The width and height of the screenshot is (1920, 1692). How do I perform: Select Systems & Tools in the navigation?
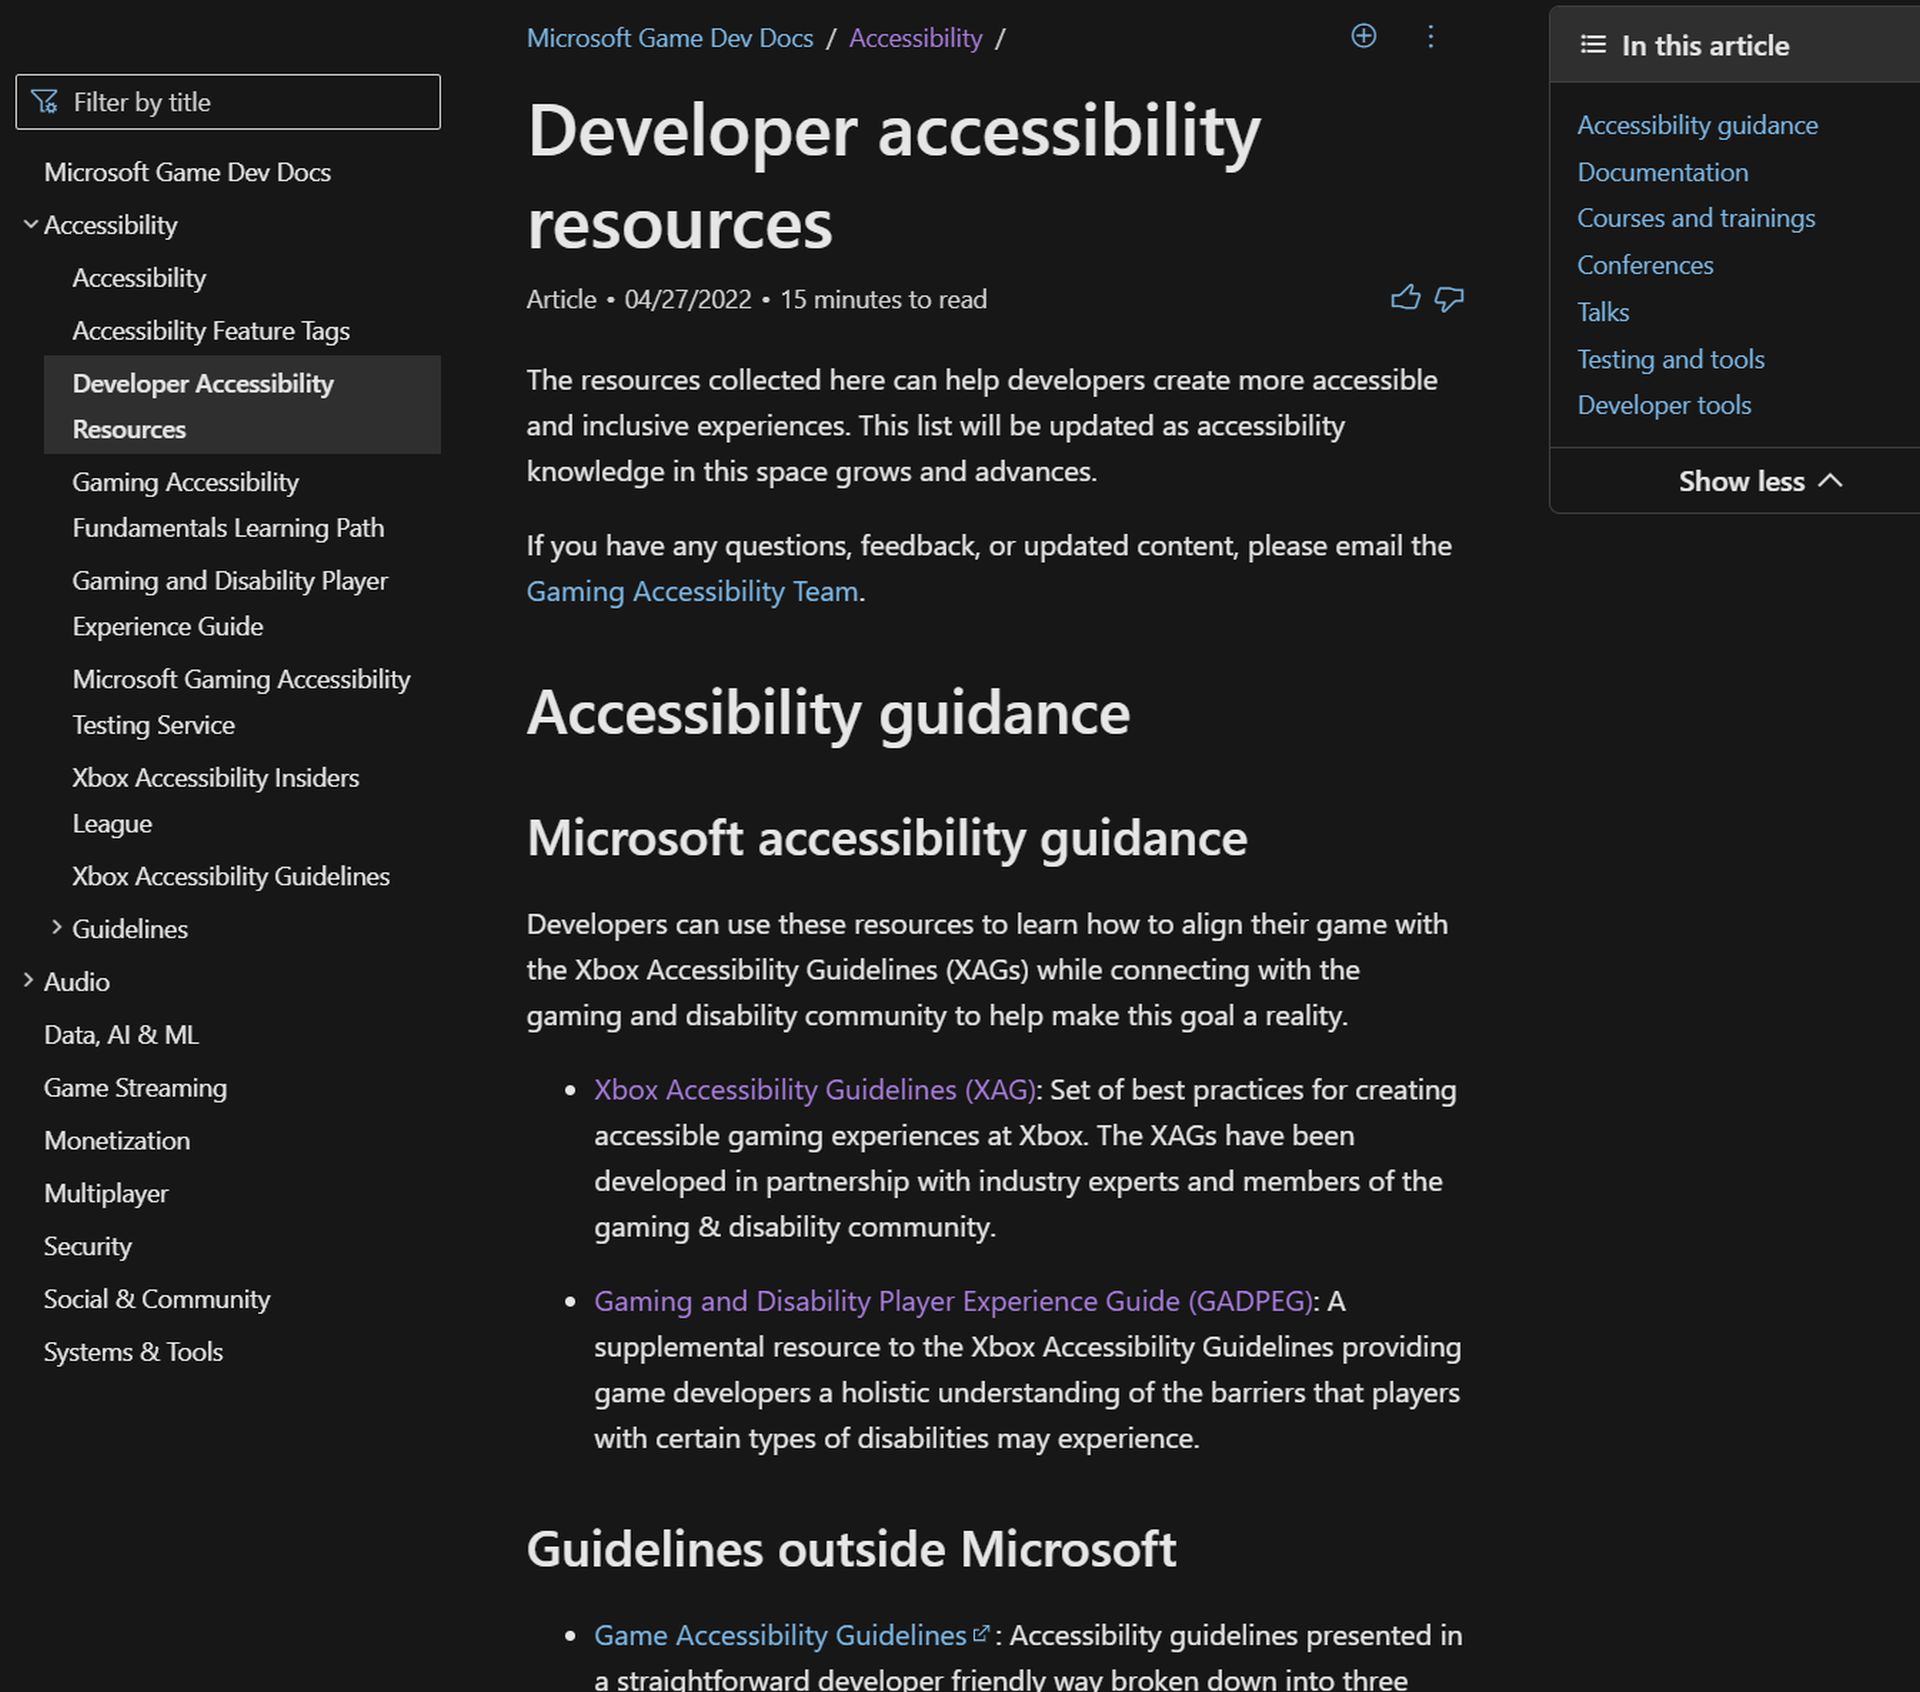[x=133, y=1351]
